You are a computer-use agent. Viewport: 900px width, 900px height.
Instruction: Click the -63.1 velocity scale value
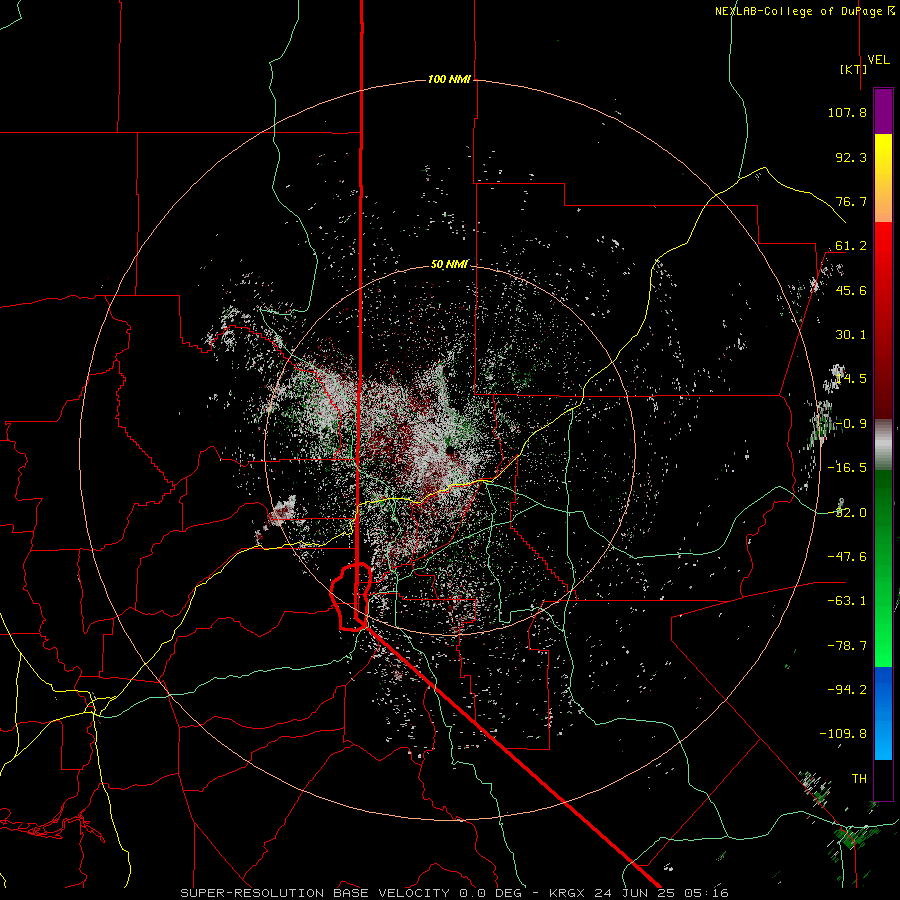(x=847, y=601)
